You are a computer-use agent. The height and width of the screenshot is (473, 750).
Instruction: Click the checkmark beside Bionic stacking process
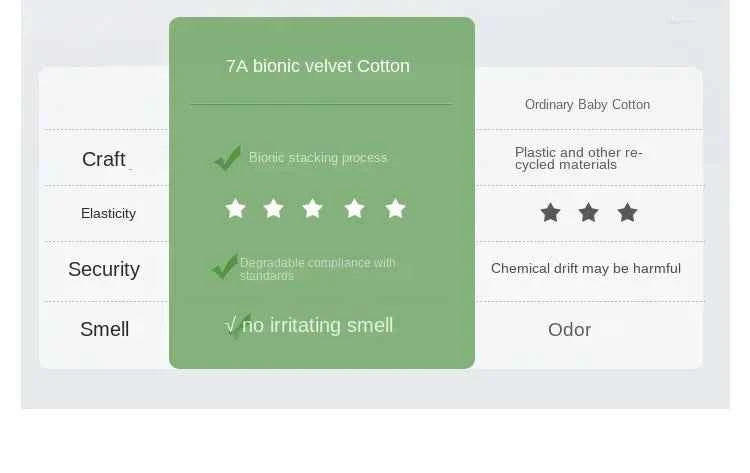tap(227, 158)
